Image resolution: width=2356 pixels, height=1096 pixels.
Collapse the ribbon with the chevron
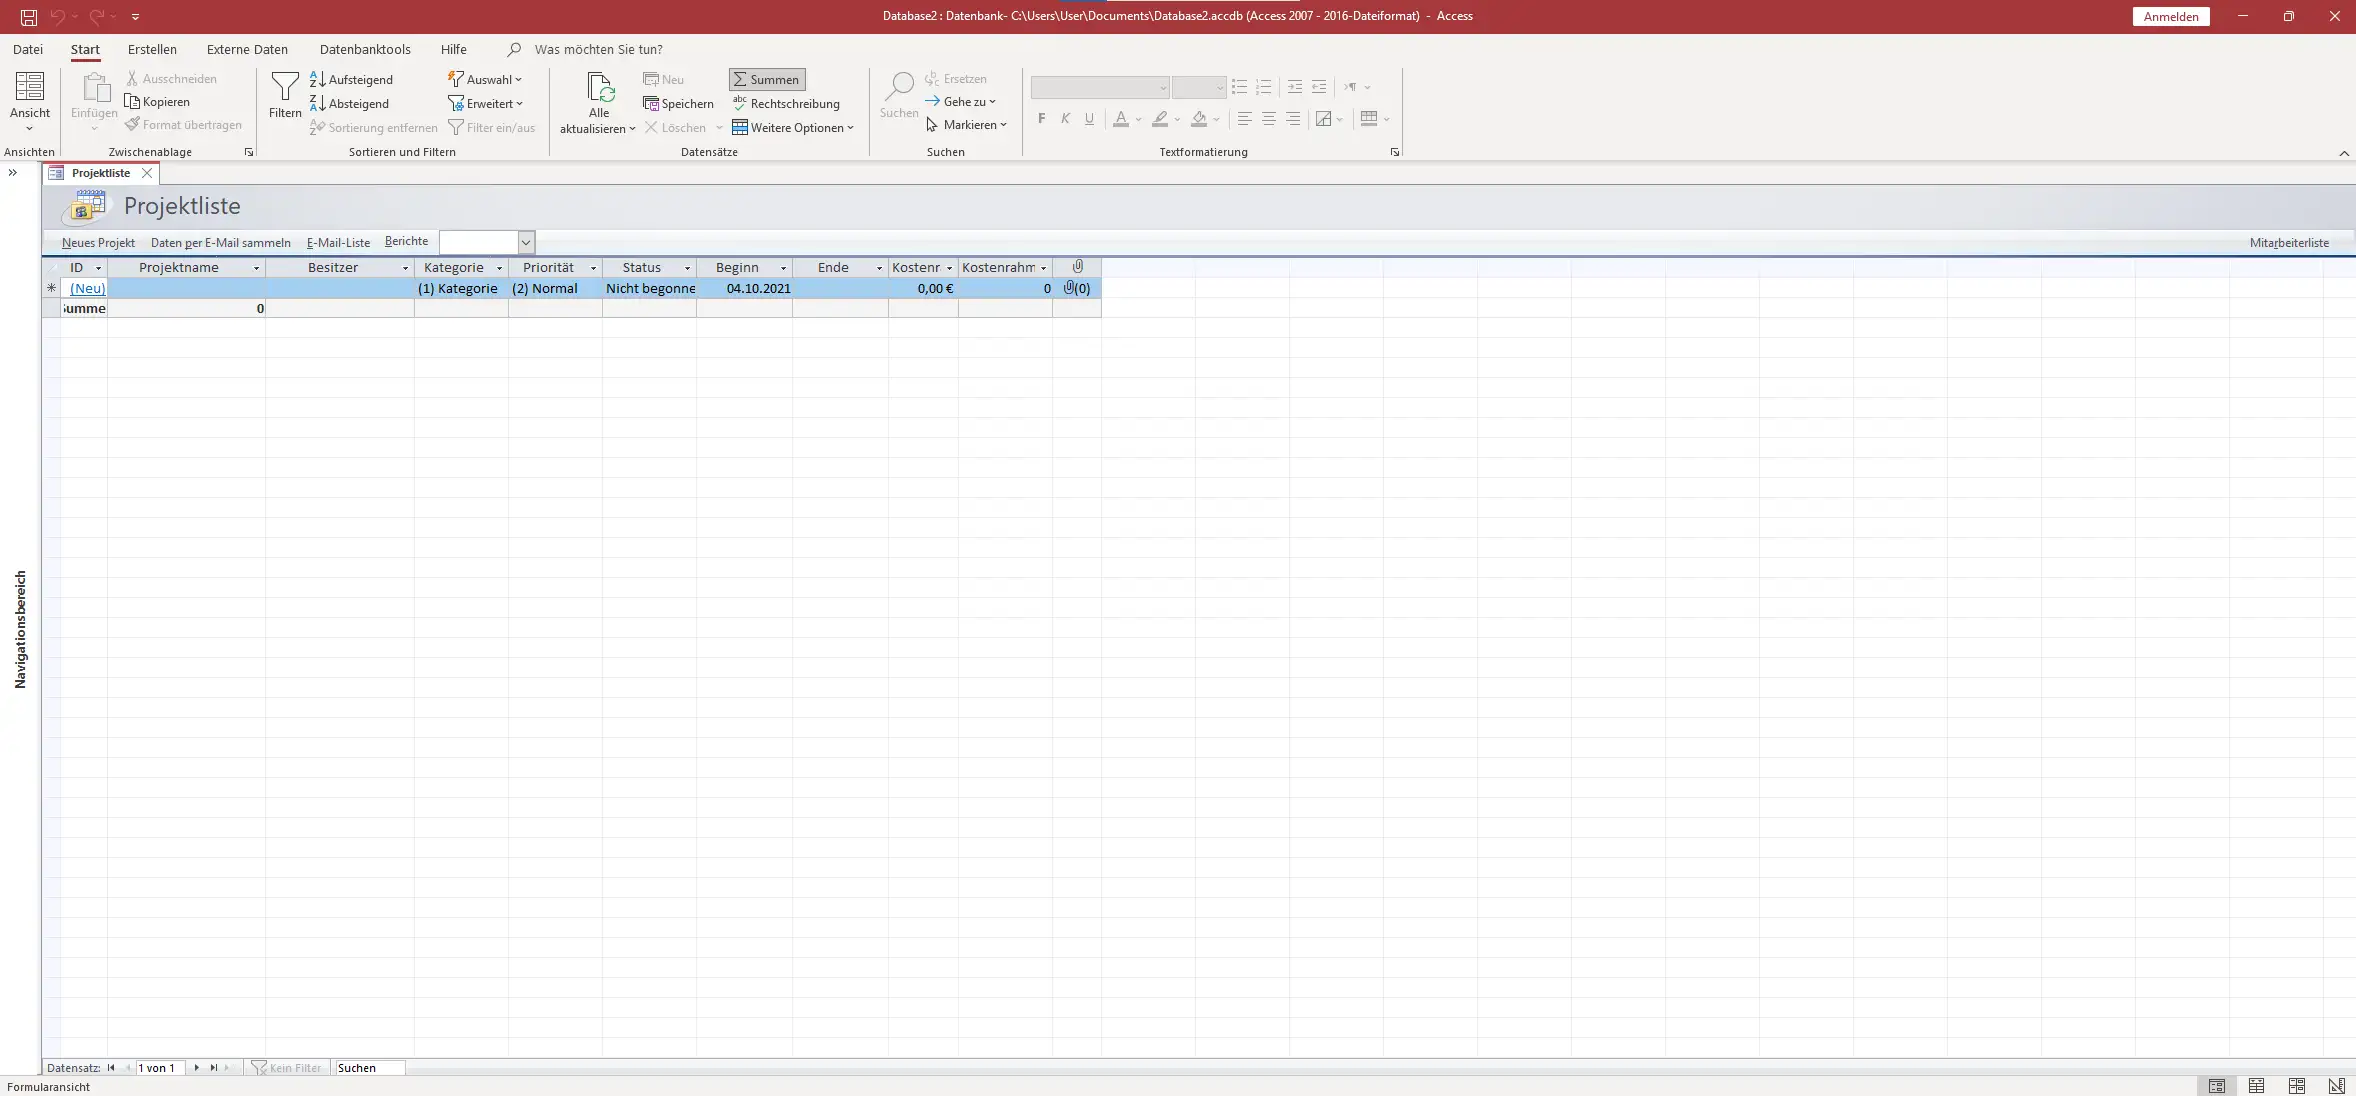coord(2344,153)
